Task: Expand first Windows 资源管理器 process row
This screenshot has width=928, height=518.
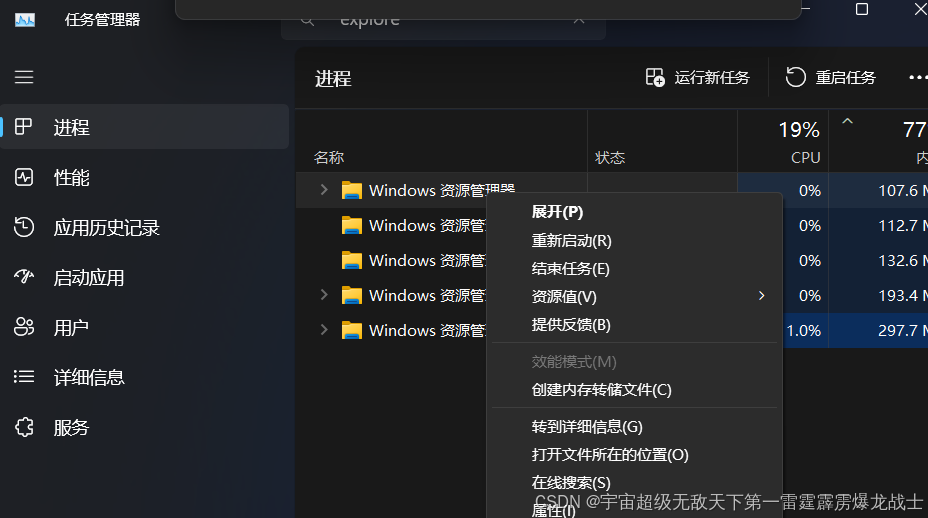Action: [x=324, y=189]
